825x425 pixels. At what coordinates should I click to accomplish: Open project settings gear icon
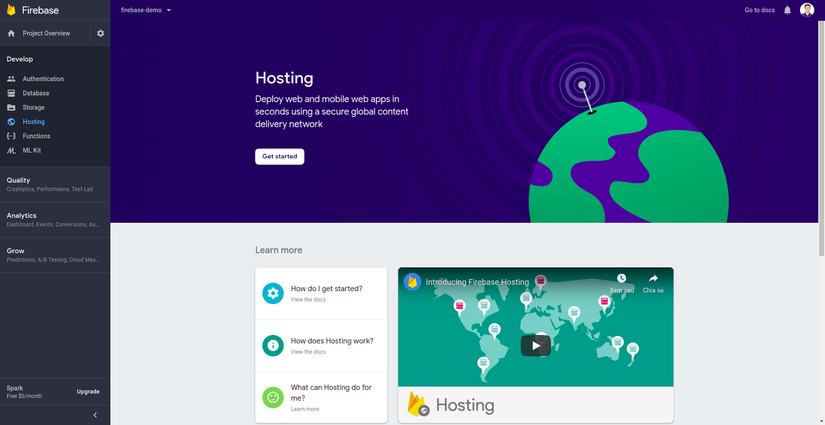coord(100,33)
